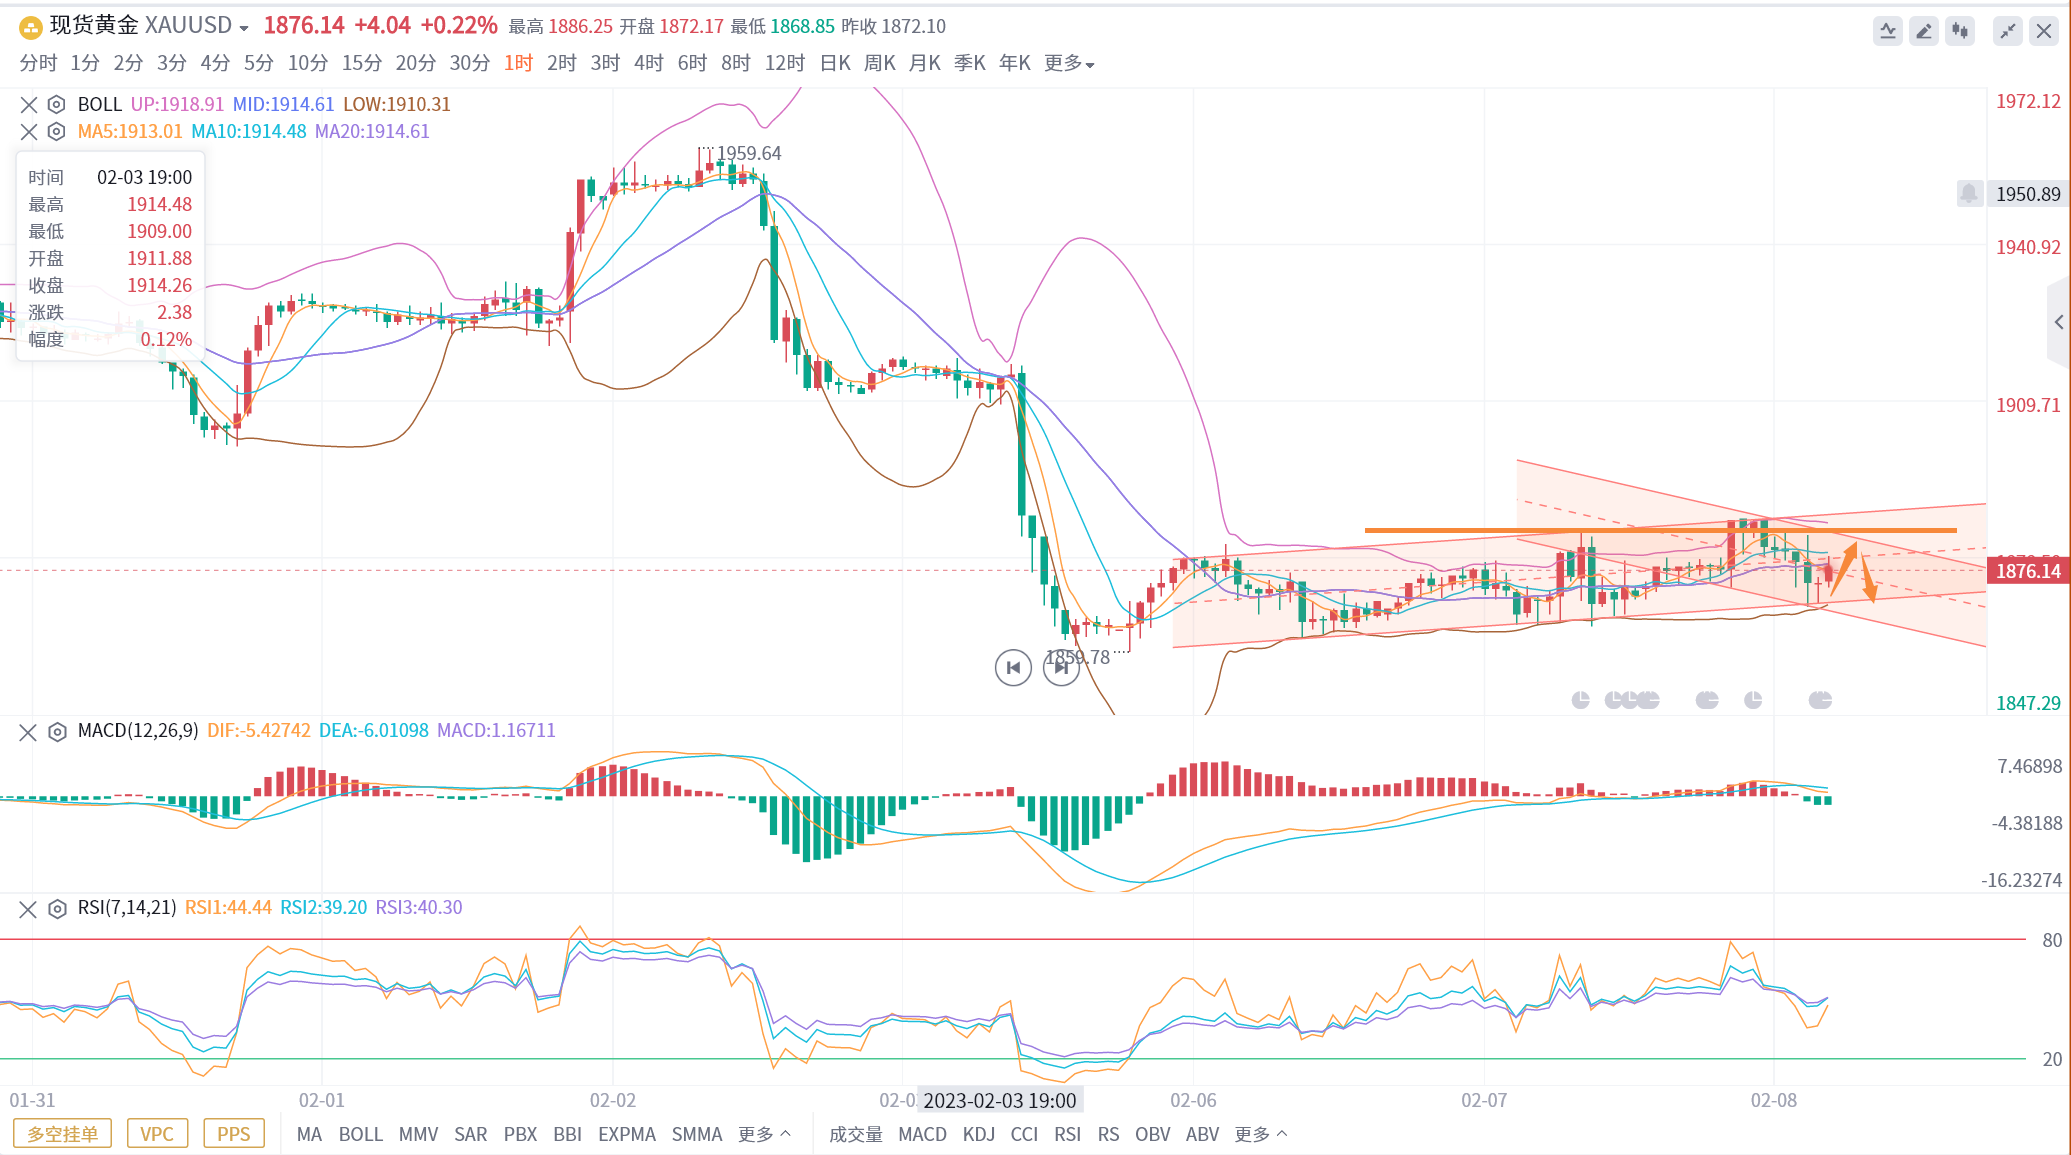Toggle the 多空挂单 button
The image size is (2071, 1155).
tap(62, 1133)
